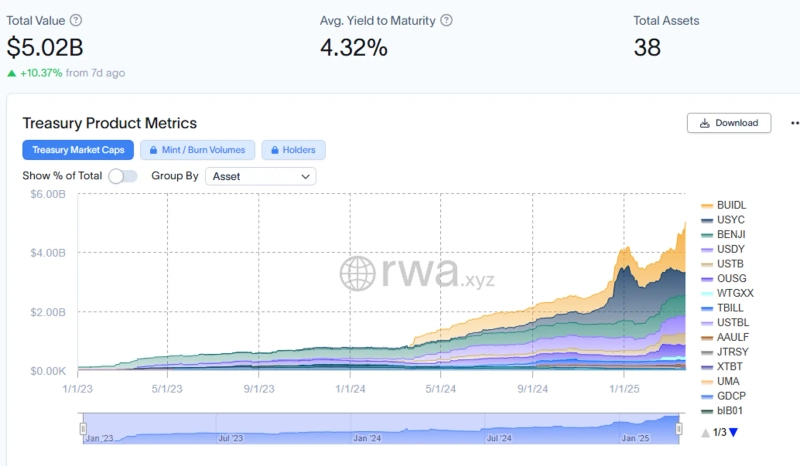Click the help icon next to Avg. Yield to Maturity
Viewport: 800px width, 466px height.
pos(446,20)
